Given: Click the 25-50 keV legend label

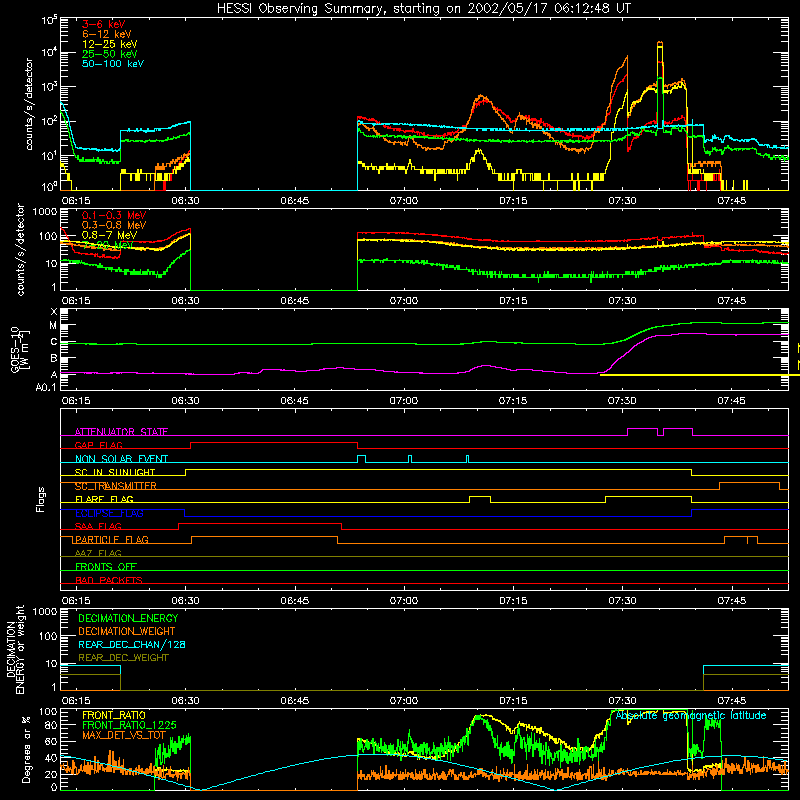Looking at the screenshot, I should (x=110, y=54).
